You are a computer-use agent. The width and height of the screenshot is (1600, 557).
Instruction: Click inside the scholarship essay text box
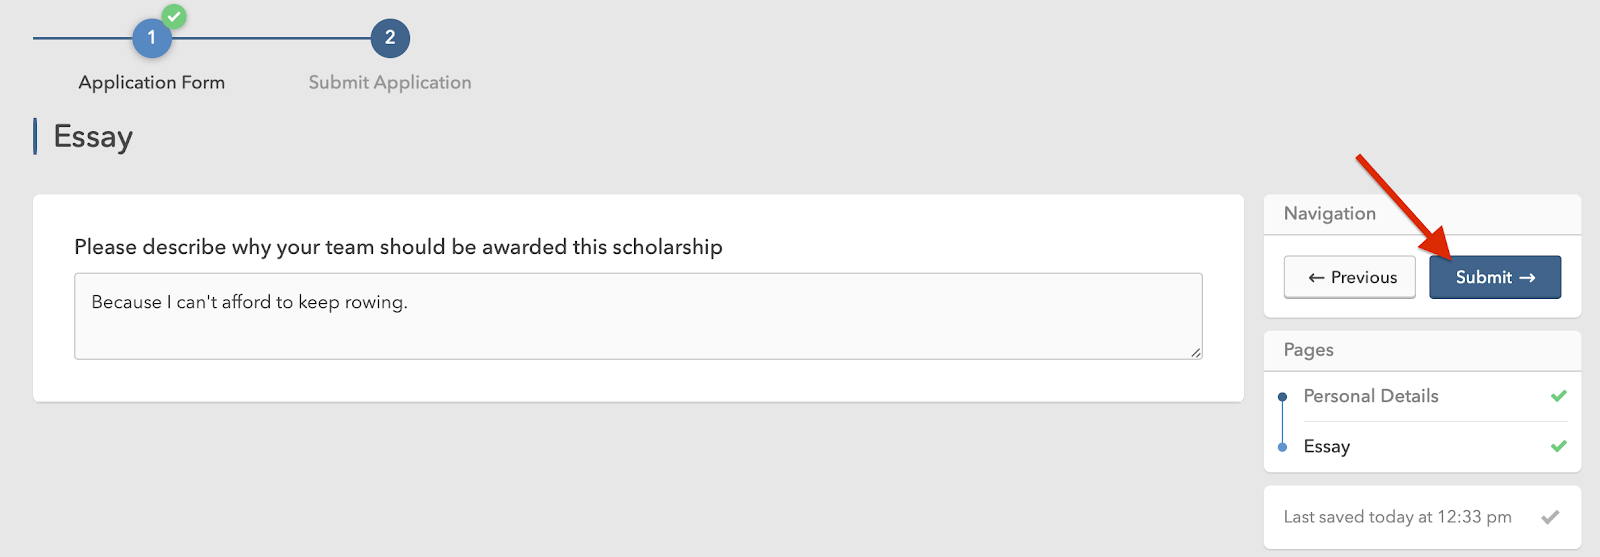tap(638, 316)
